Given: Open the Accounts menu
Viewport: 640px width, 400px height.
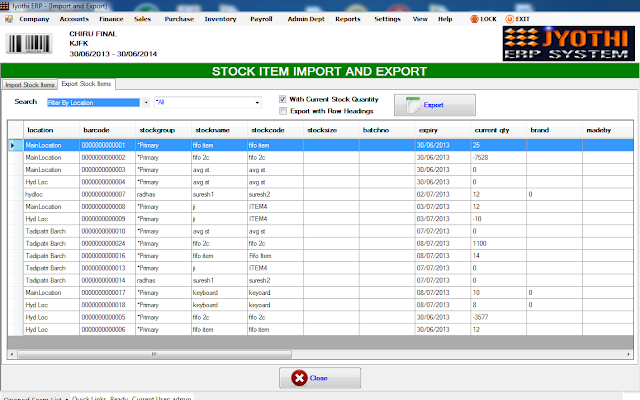Looking at the screenshot, I should pyautogui.click(x=74, y=19).
